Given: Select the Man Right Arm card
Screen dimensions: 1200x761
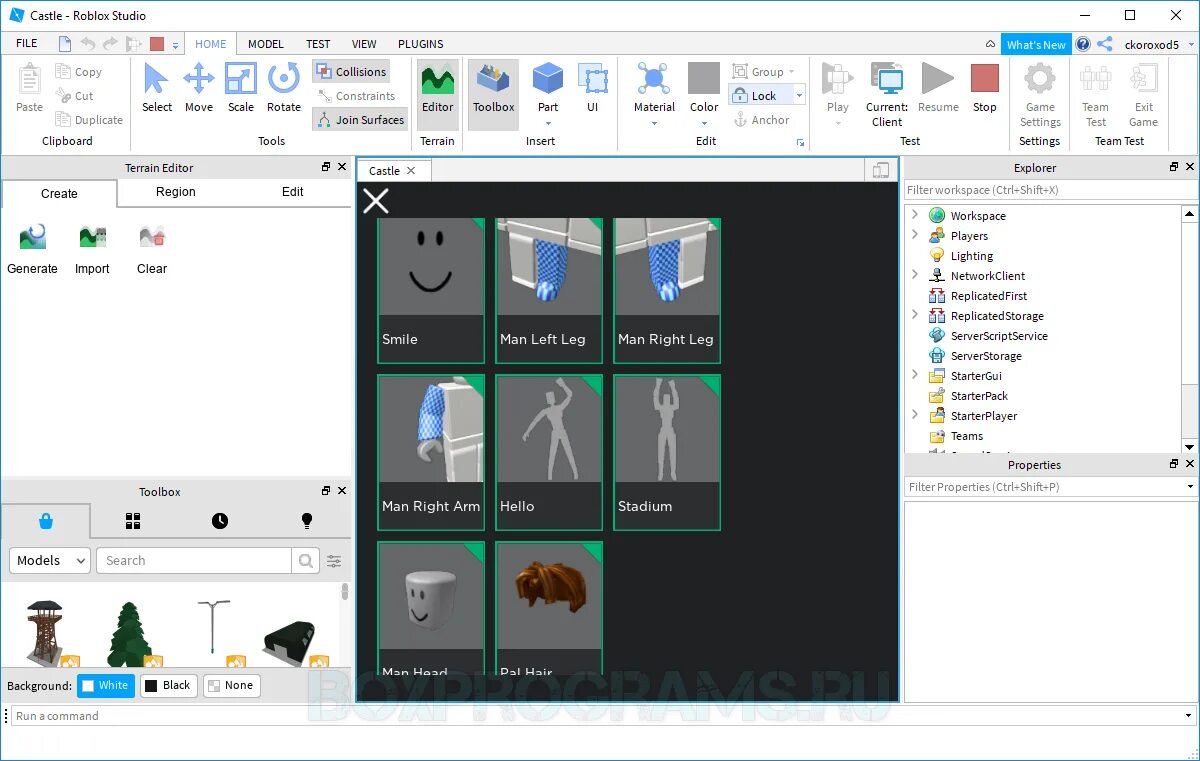Looking at the screenshot, I should point(431,453).
